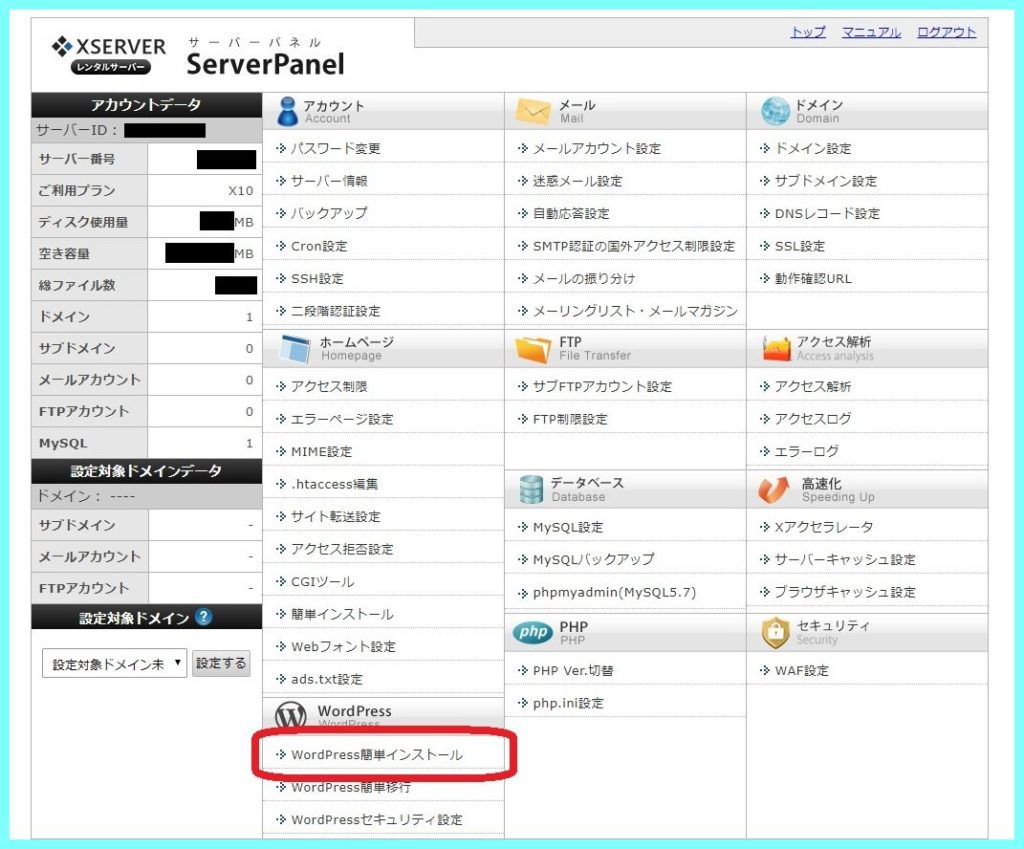
Task: Open アクセス拒否設定
Action: click(x=342, y=549)
